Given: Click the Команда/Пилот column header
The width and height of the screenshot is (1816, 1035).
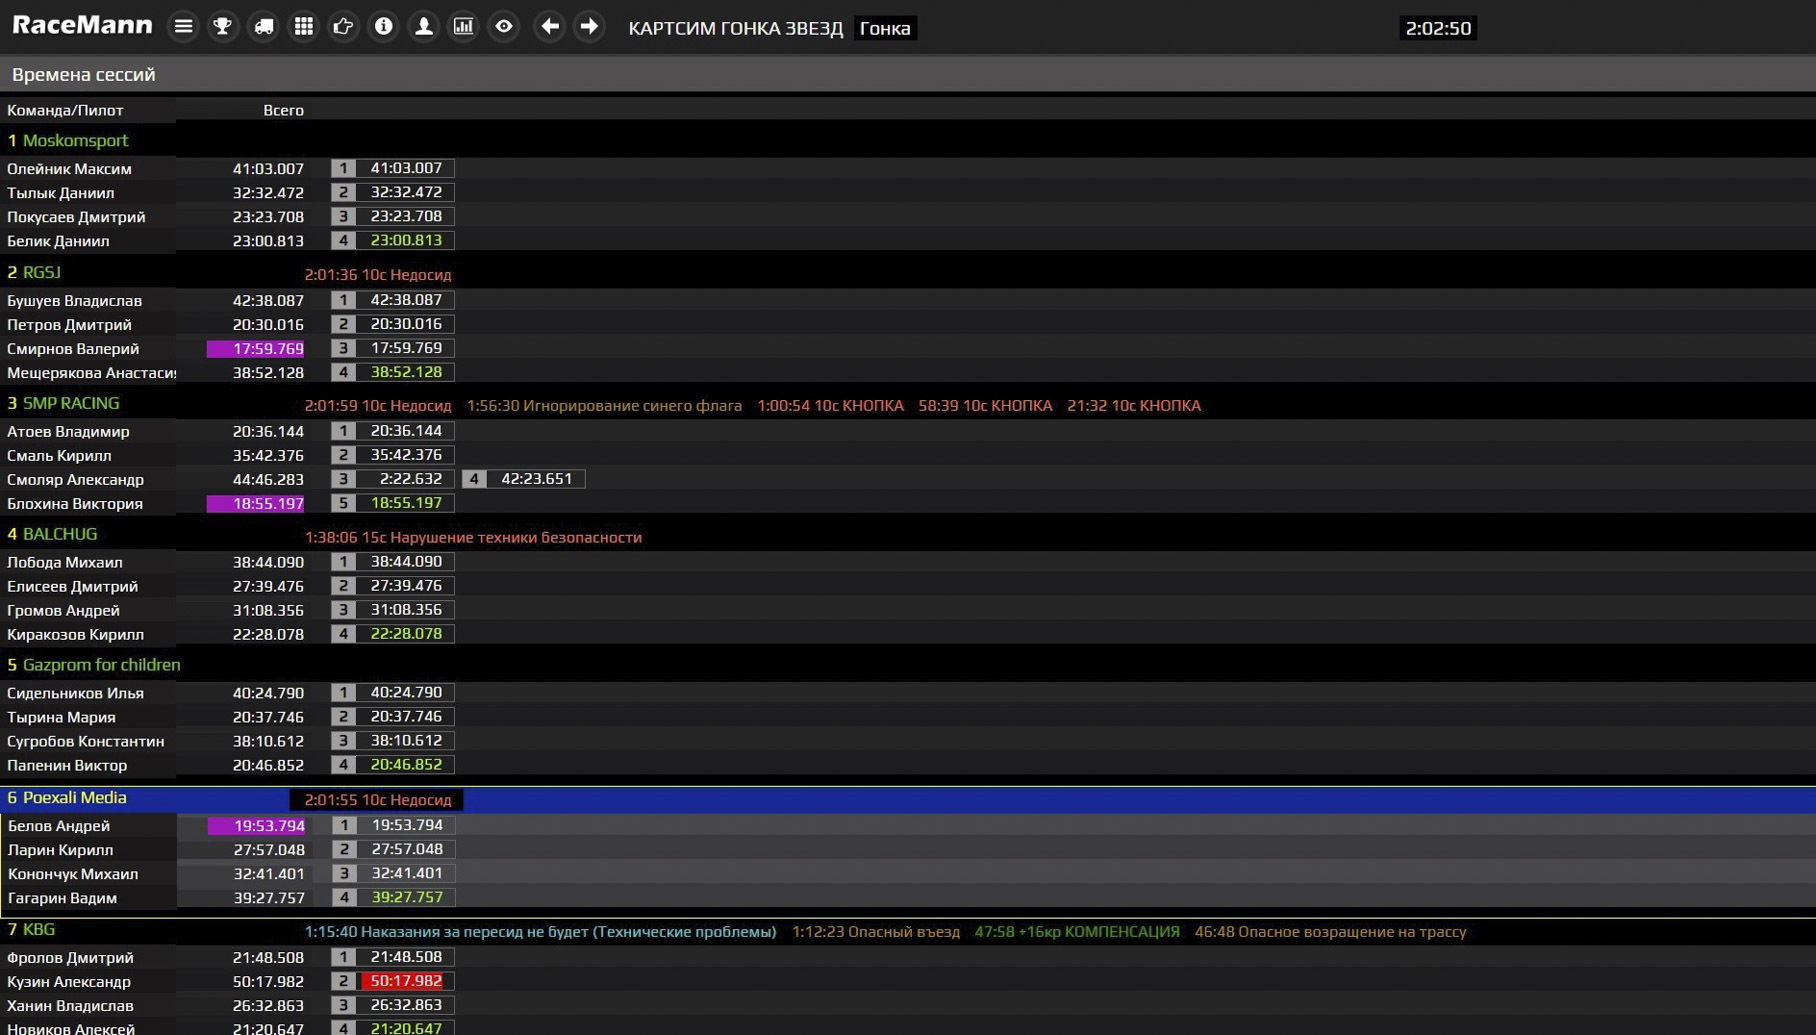Looking at the screenshot, I should click(x=65, y=110).
